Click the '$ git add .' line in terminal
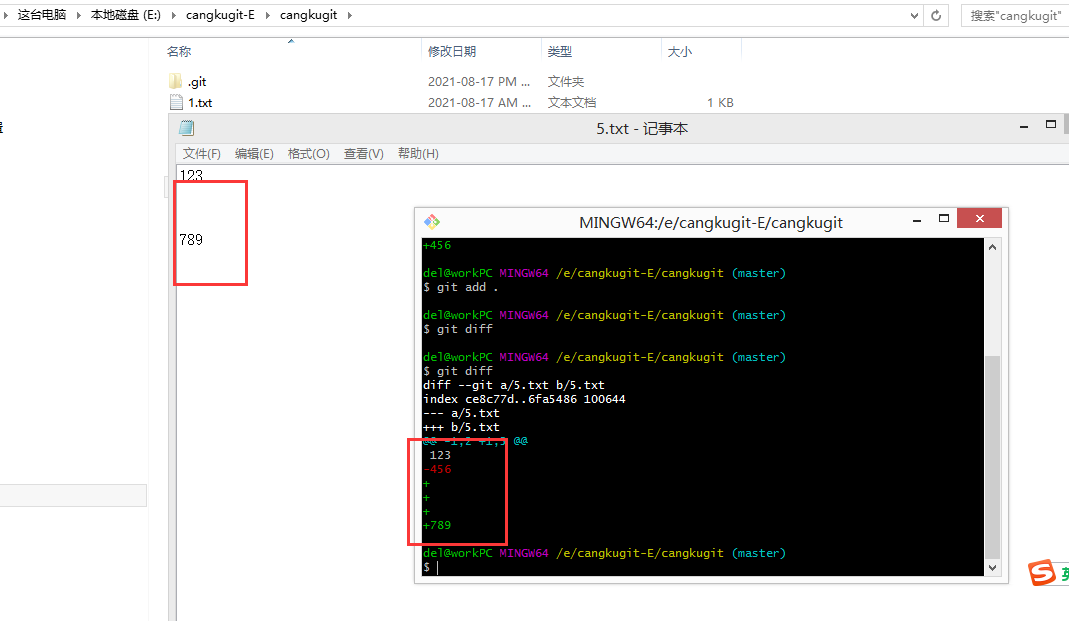The height and width of the screenshot is (621, 1069). click(460, 287)
